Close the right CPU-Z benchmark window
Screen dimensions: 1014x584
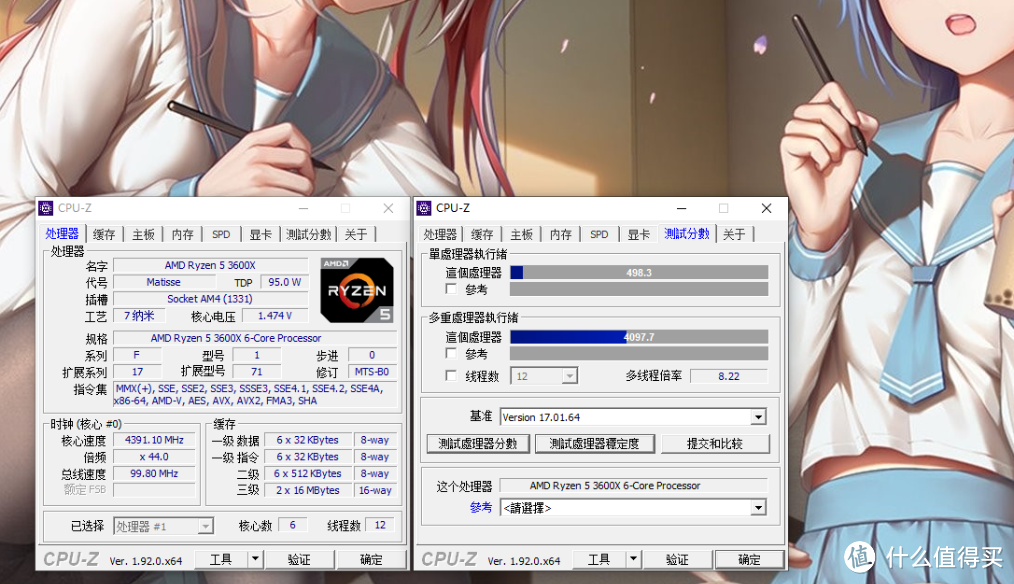click(766, 208)
